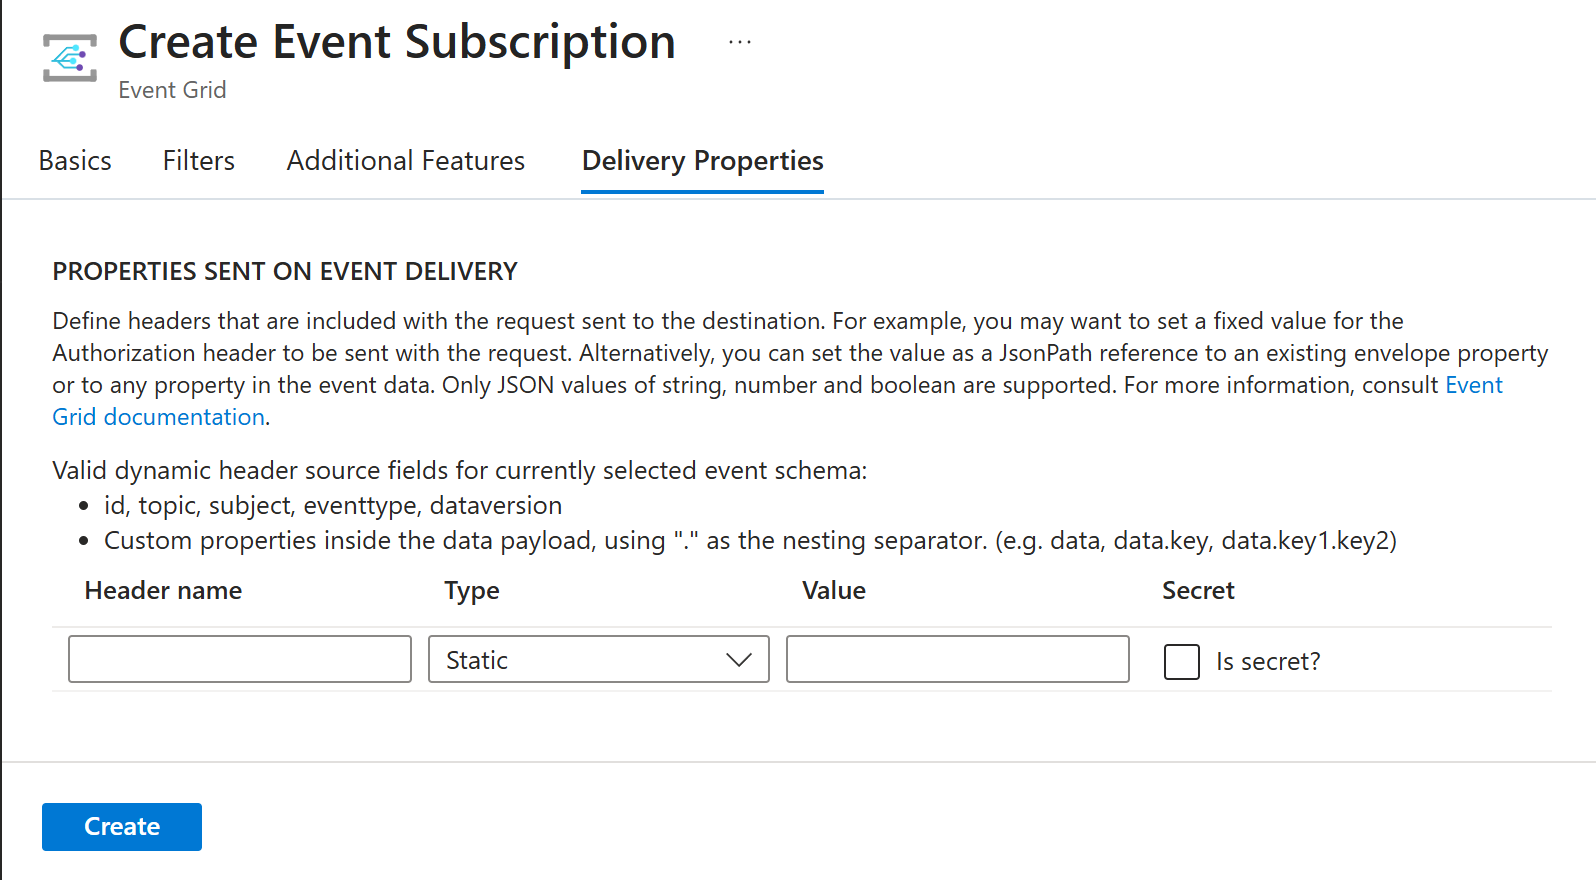Click the Header name input field
Screen dimensions: 1596x880
pos(240,659)
